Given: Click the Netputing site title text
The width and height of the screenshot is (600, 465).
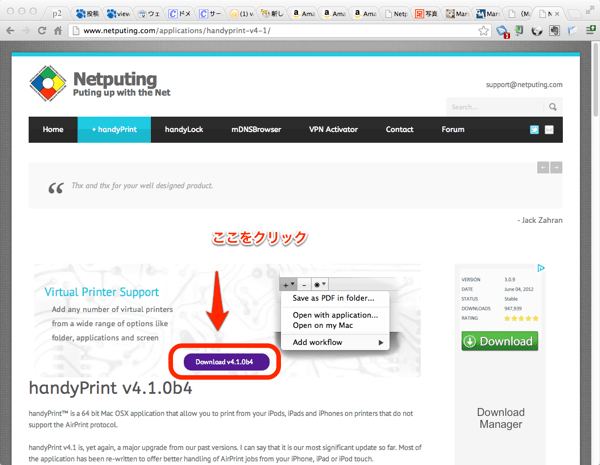Looking at the screenshot, I should point(115,79).
